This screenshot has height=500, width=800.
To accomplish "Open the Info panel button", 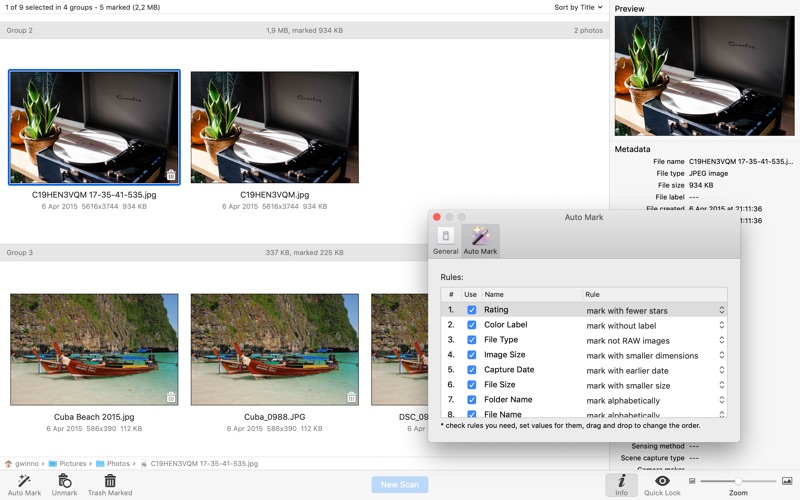I will pos(621,485).
